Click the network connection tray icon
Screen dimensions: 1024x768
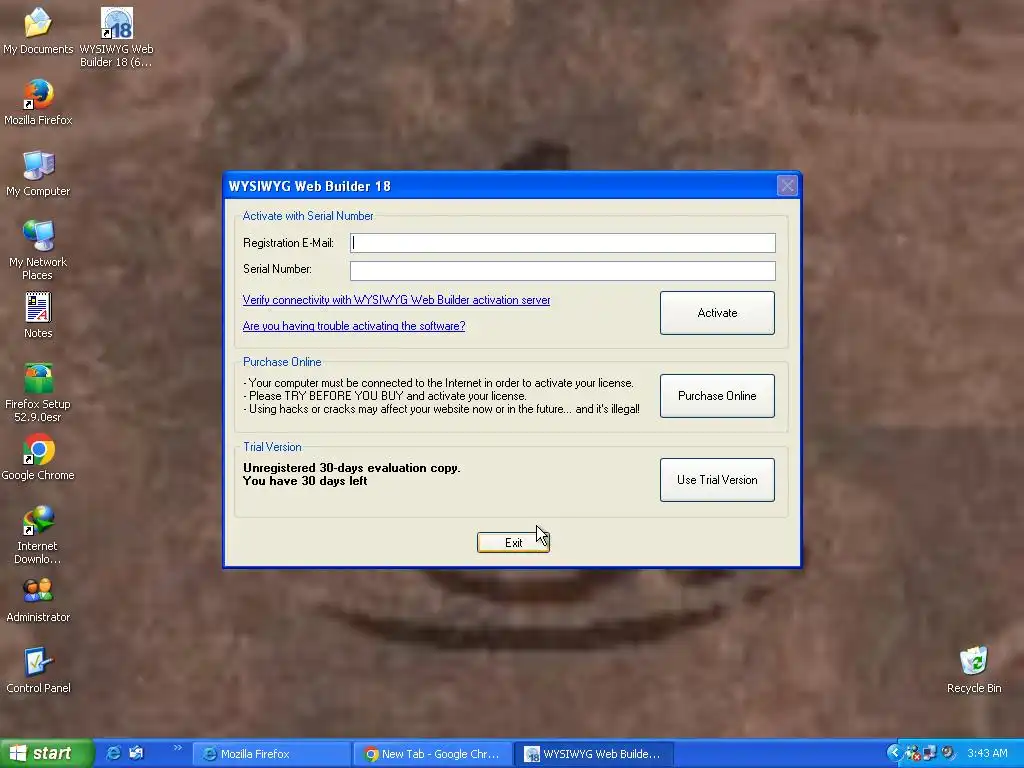point(929,753)
